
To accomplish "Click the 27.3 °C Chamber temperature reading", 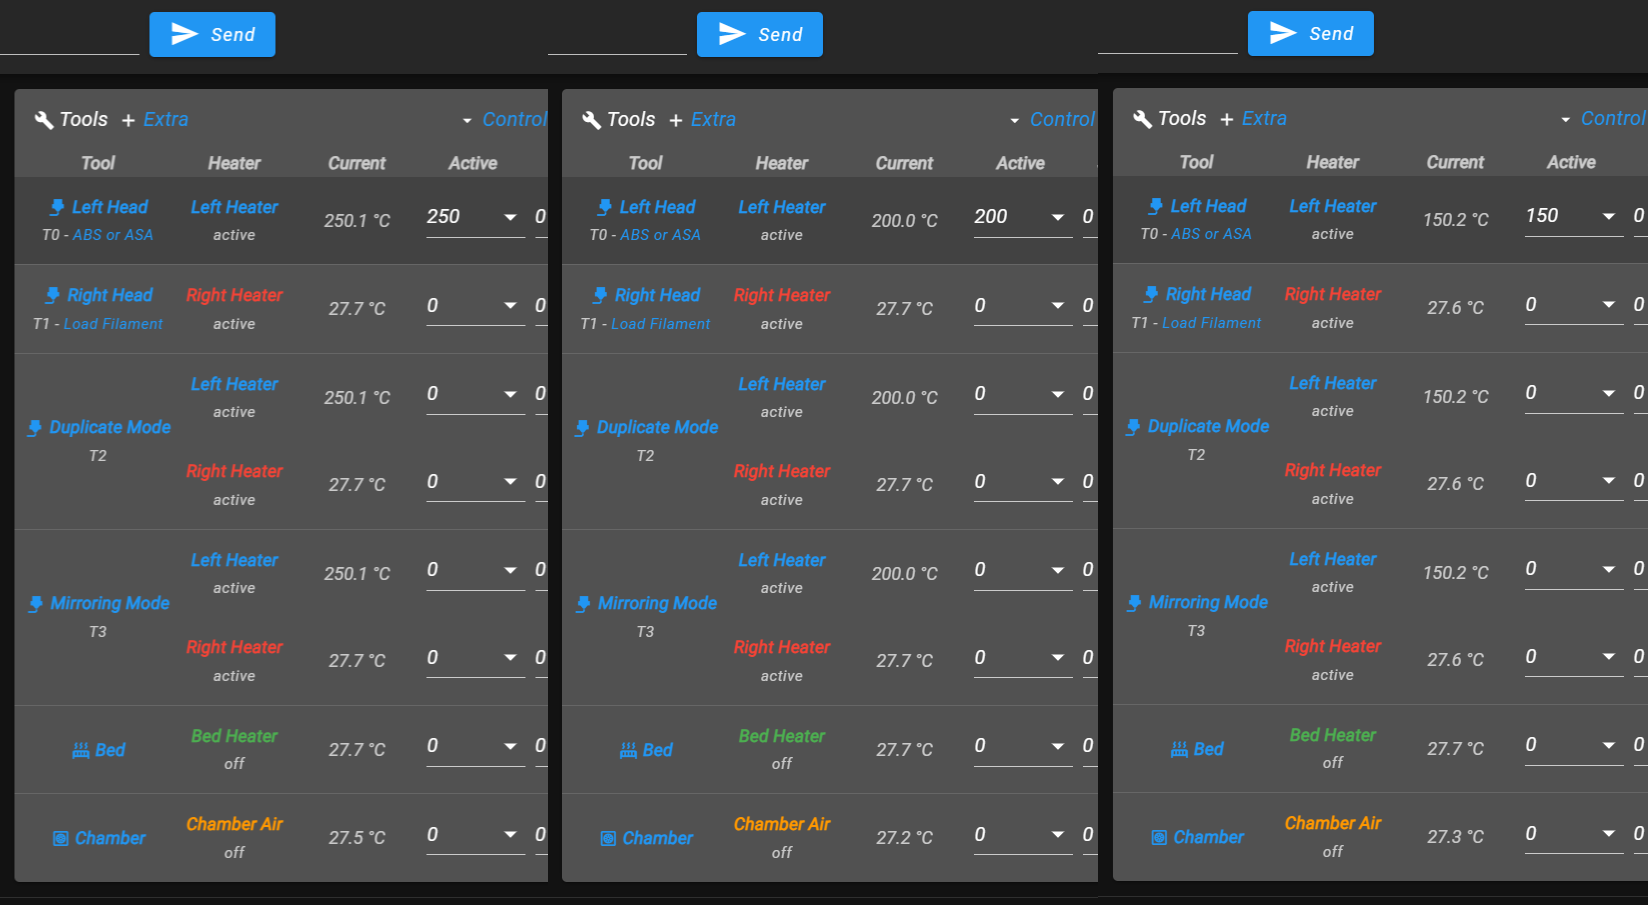I will pyautogui.click(x=1455, y=837).
